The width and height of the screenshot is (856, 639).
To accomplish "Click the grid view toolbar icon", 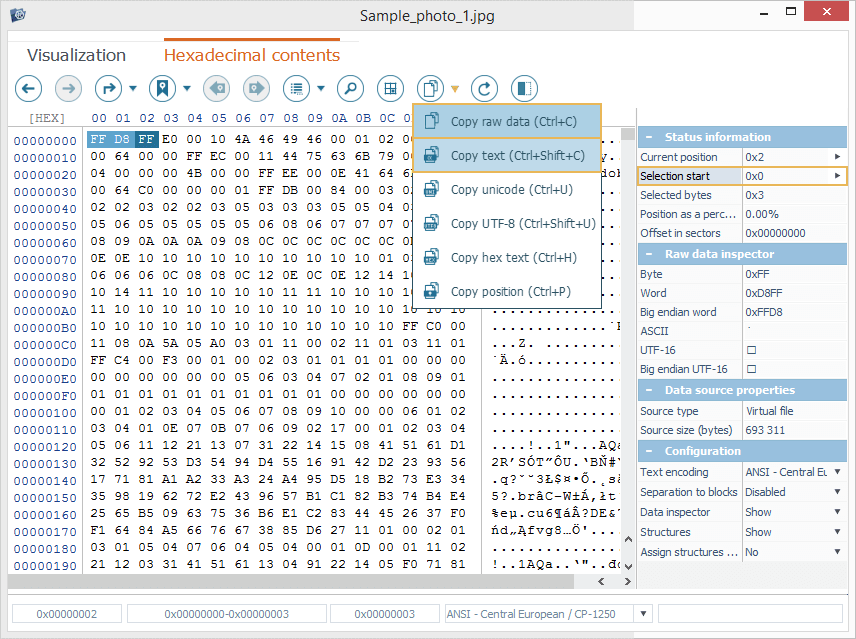I will click(390, 88).
